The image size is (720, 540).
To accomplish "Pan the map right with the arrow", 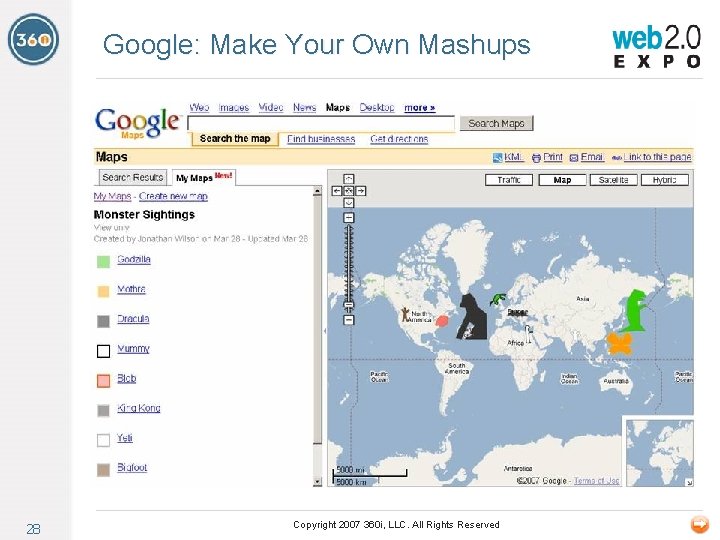I will [361, 191].
